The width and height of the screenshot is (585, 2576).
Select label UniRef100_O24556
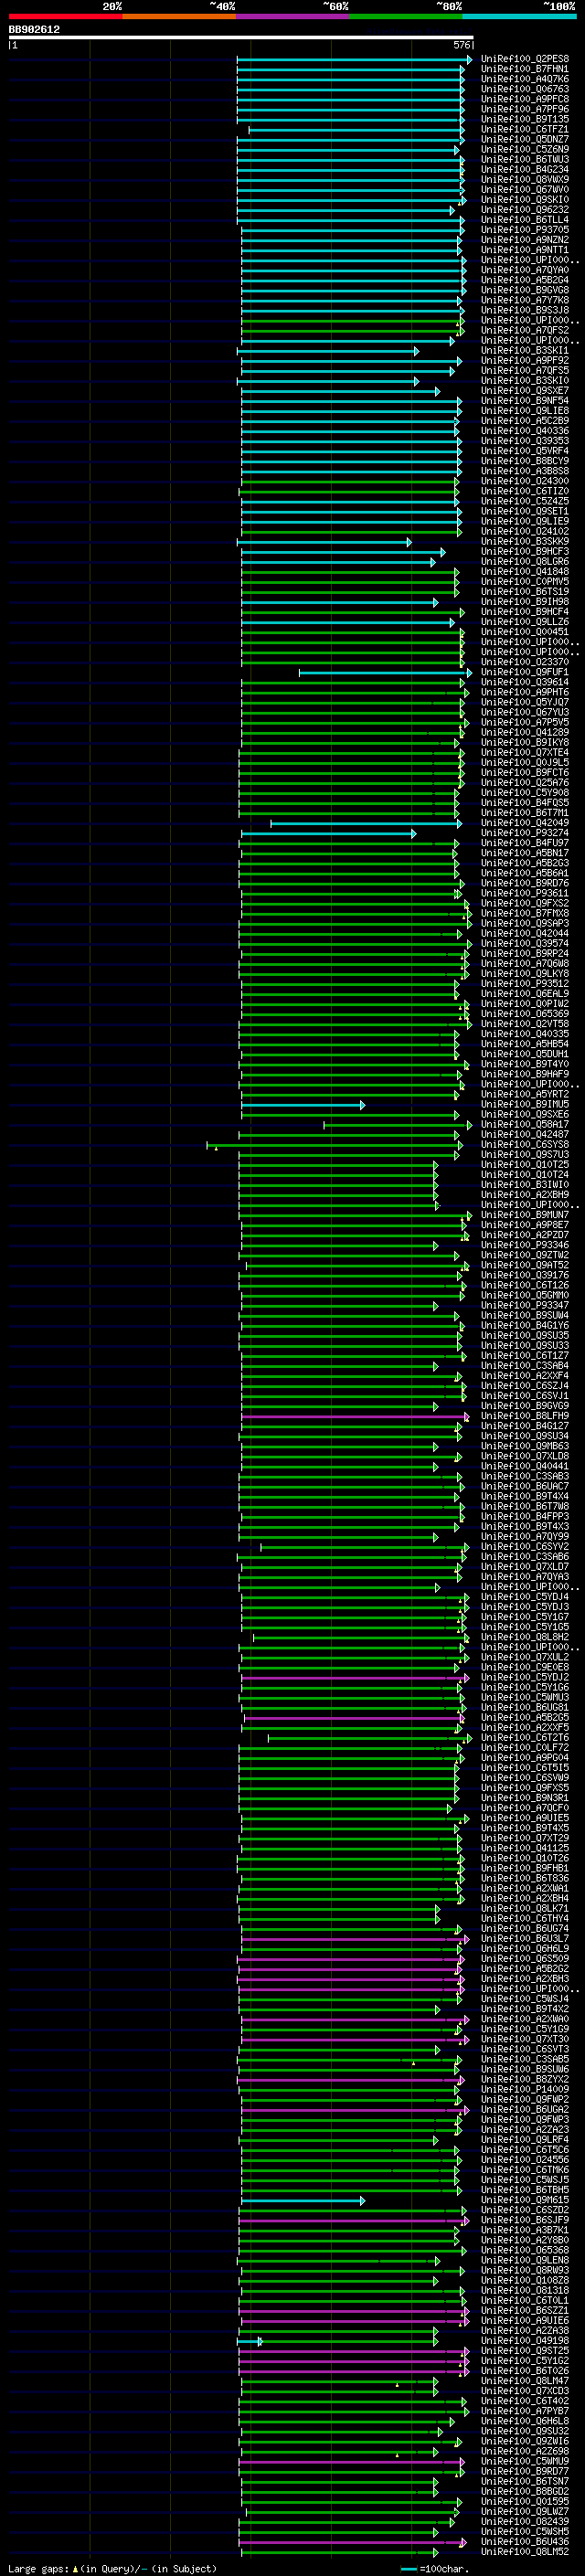[525, 2160]
